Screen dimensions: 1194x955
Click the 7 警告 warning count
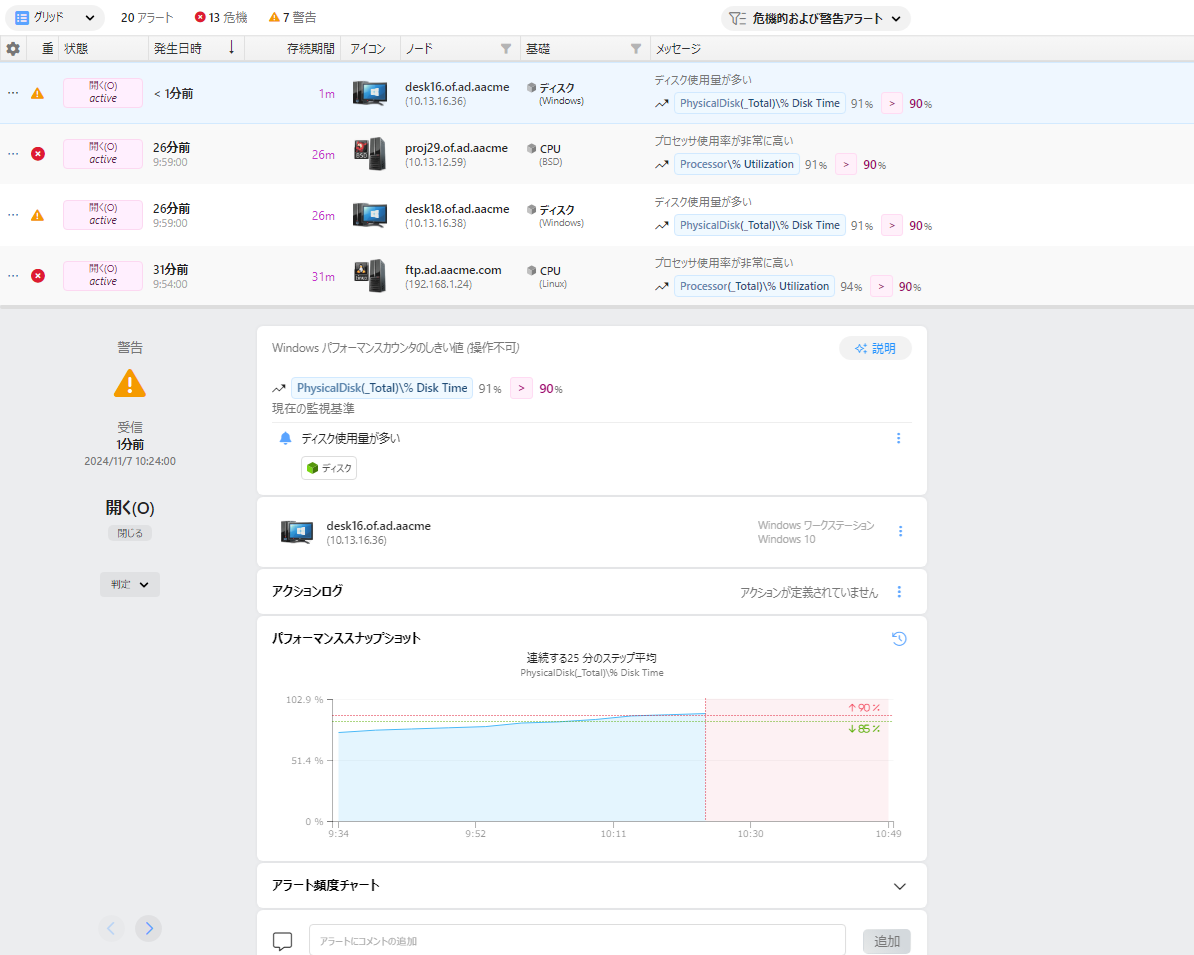click(292, 18)
